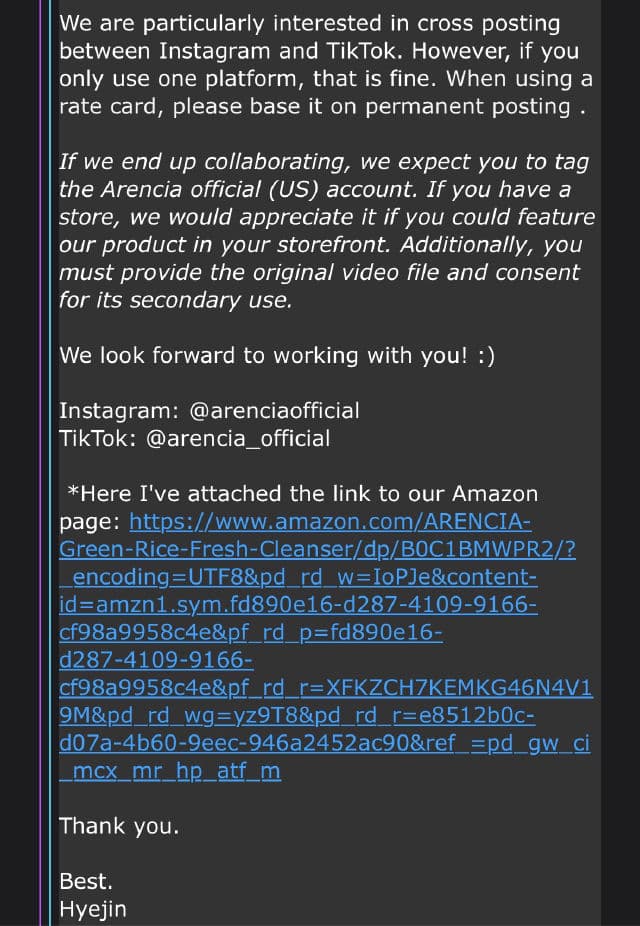Click the sender name Hyejin
The height and width of the screenshot is (926, 640).
[x=93, y=909]
